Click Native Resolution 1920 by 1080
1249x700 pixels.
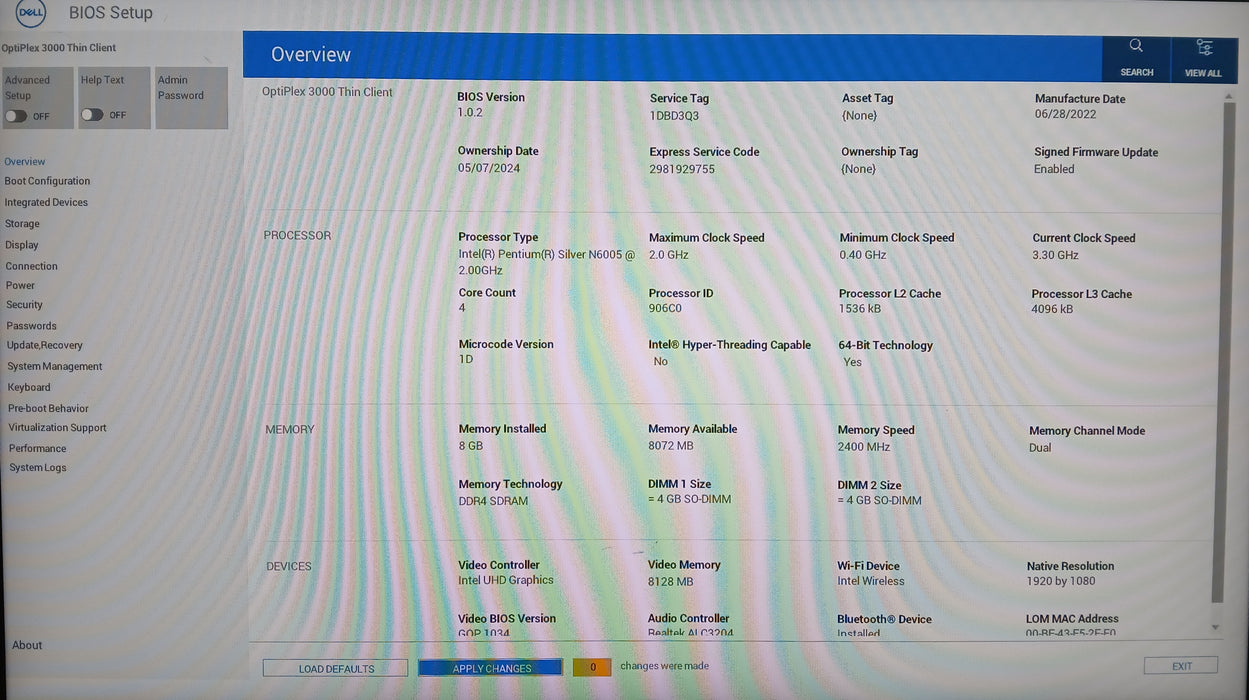point(1061,581)
